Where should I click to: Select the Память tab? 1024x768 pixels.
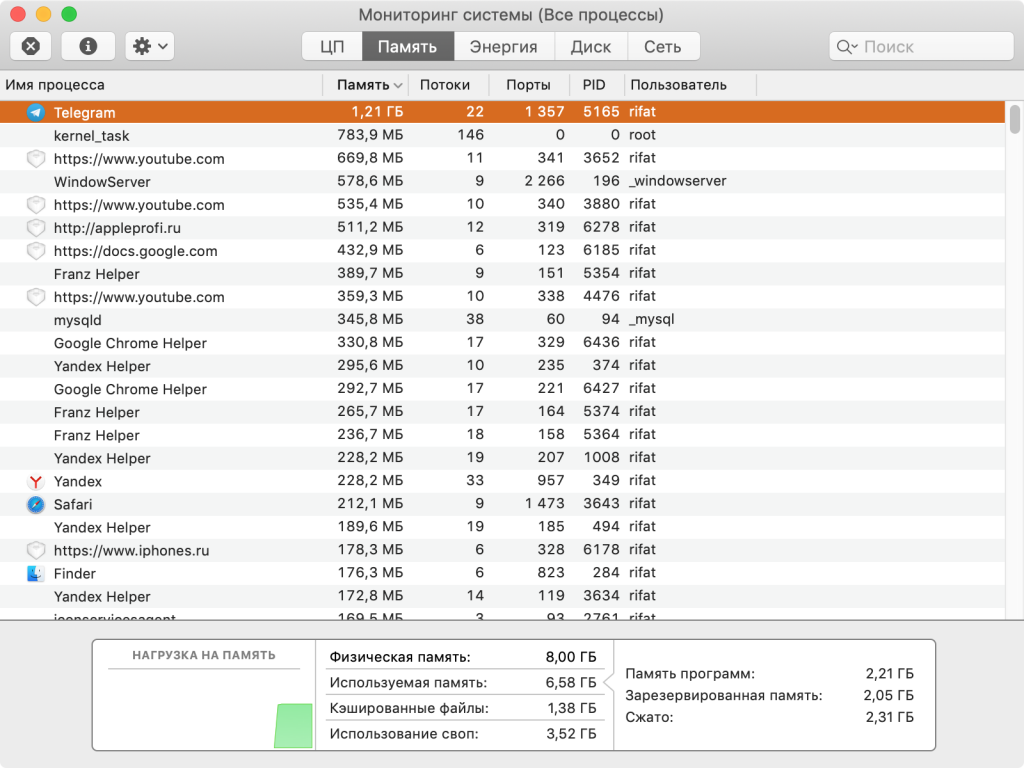(408, 46)
